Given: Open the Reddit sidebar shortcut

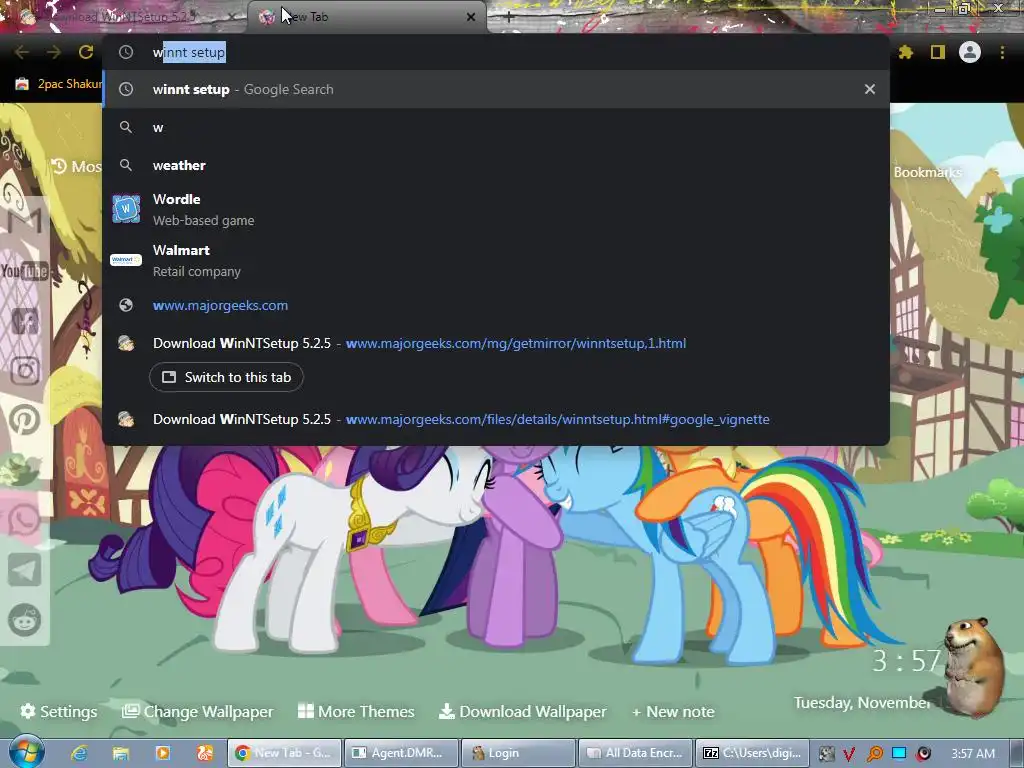Looking at the screenshot, I should coord(25,620).
